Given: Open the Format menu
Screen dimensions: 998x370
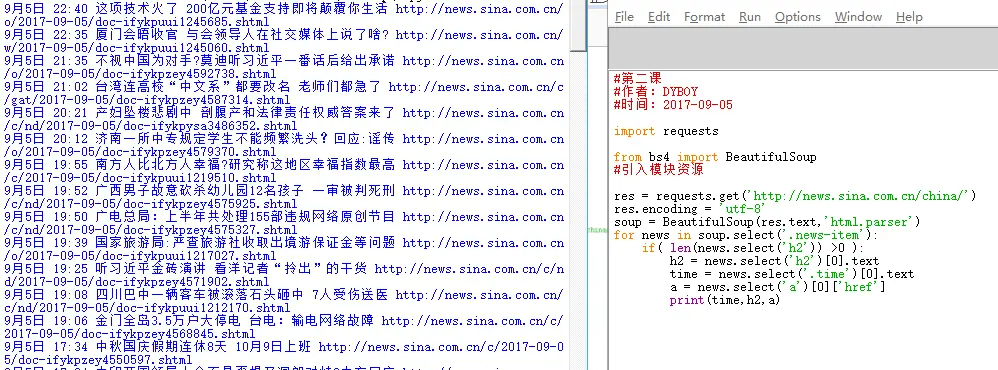Looking at the screenshot, I should [705, 17].
